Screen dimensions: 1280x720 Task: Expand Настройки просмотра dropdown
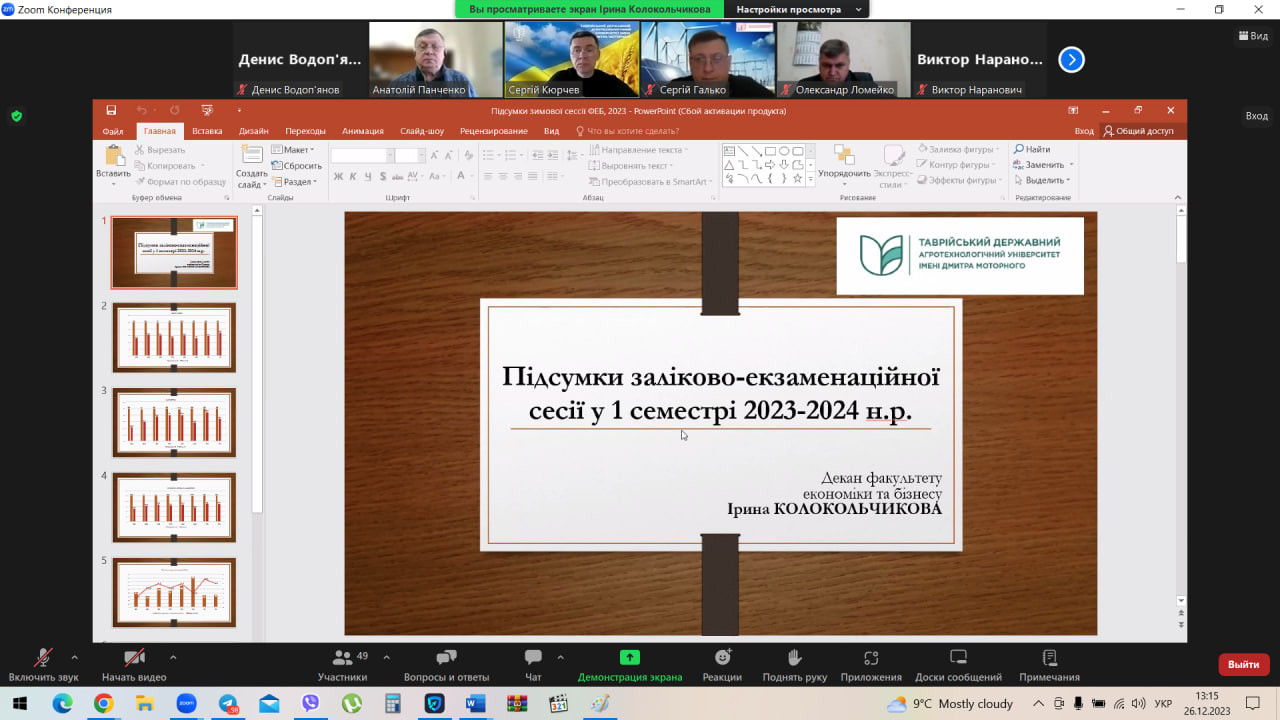(x=798, y=9)
